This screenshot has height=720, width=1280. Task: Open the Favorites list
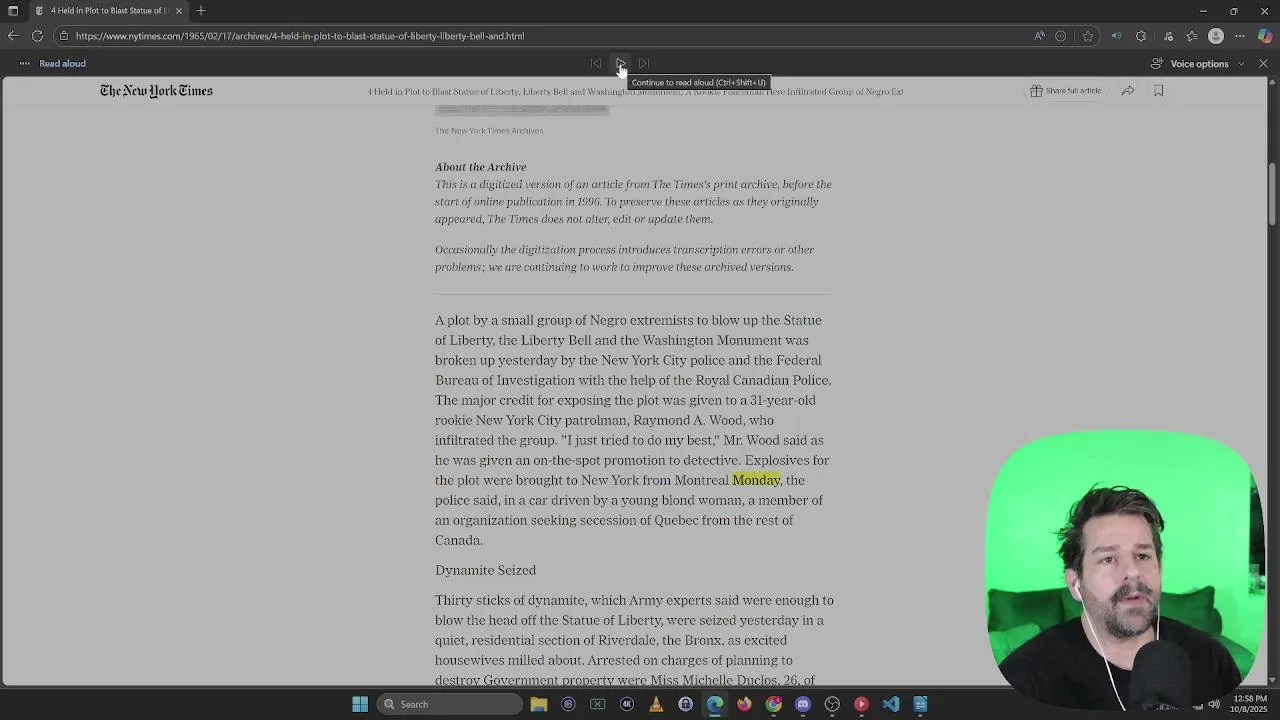pos(1192,36)
